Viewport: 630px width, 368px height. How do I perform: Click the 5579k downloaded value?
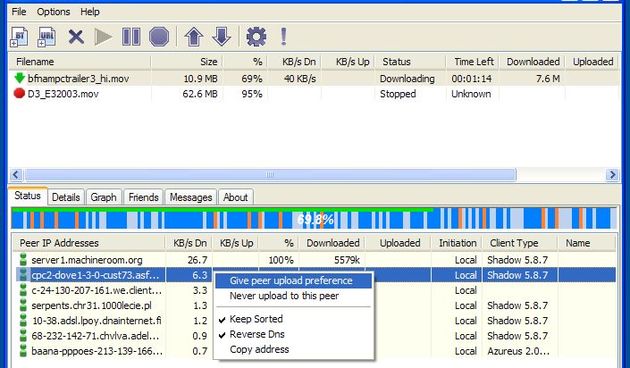tap(346, 260)
